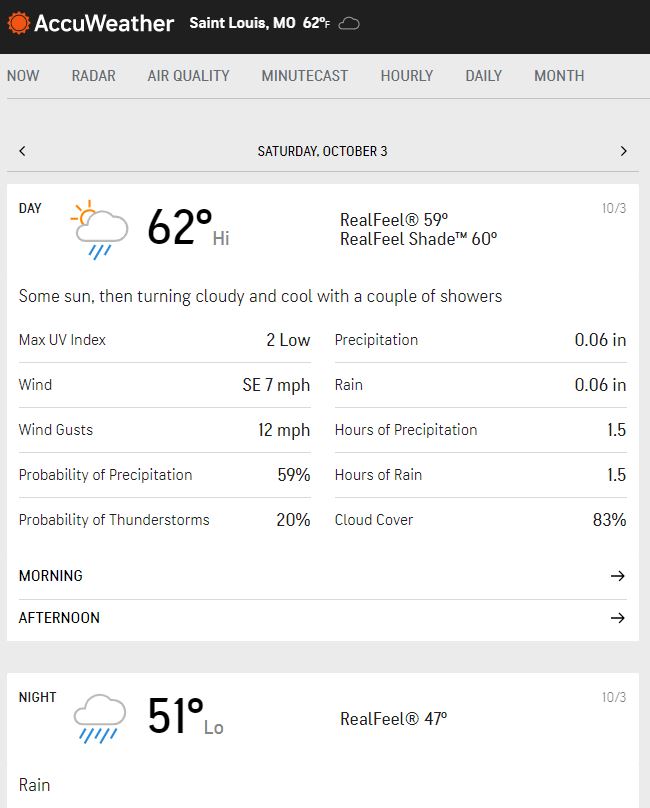Screen dimensions: 650x808
Task: Select the MINUTECAST tab
Action: (305, 76)
